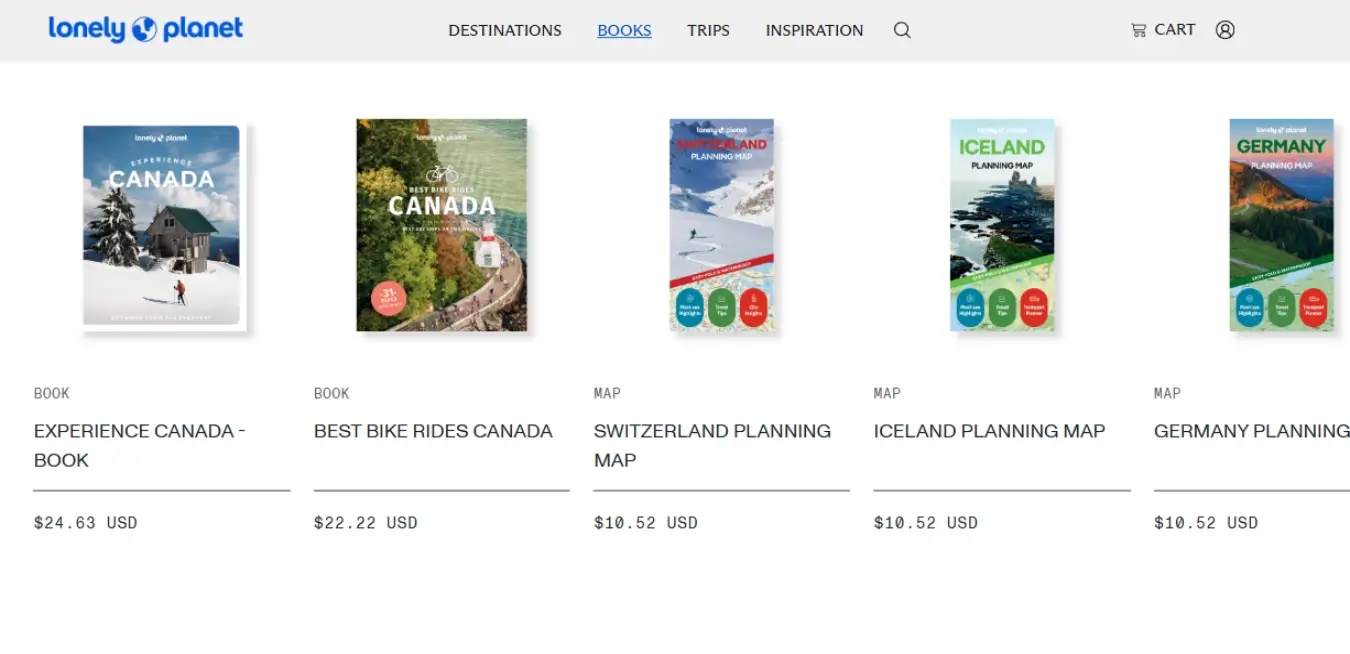The width and height of the screenshot is (1350, 654).
Task: Click the $10.52 USD price under Iceland map
Action: 925,522
